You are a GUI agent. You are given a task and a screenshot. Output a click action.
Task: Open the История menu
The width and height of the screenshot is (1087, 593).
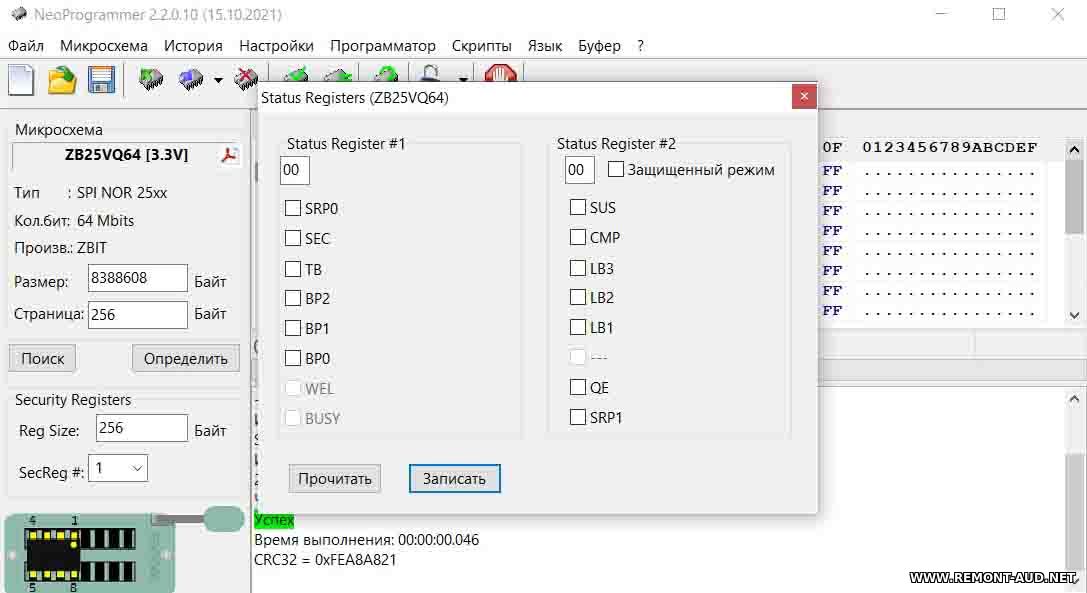193,46
